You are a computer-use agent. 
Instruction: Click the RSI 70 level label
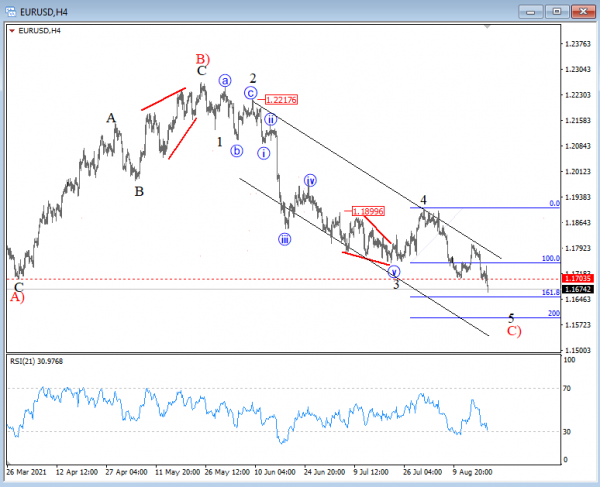click(567, 389)
